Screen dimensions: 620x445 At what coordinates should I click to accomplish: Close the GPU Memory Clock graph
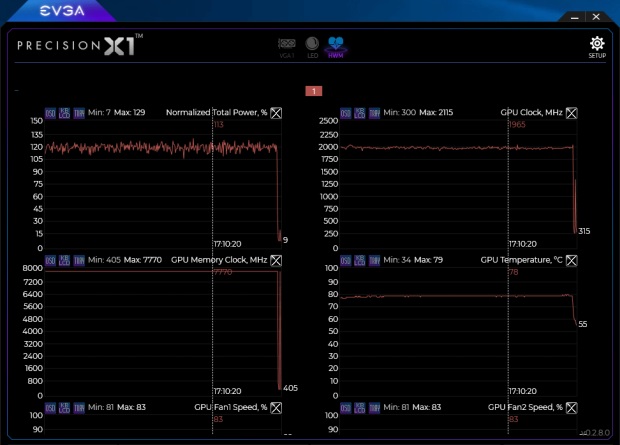[276, 260]
